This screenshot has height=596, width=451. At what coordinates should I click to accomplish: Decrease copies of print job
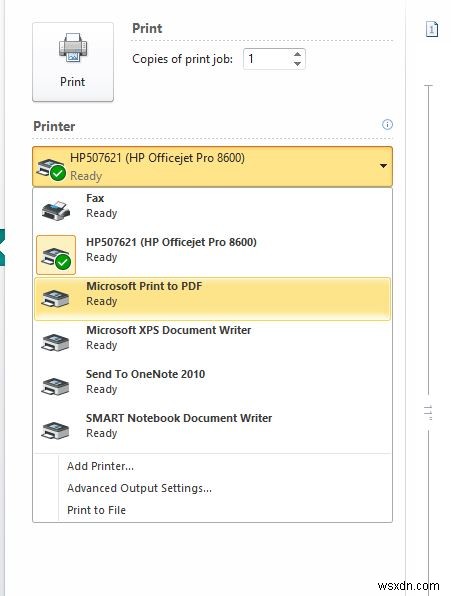point(297,64)
